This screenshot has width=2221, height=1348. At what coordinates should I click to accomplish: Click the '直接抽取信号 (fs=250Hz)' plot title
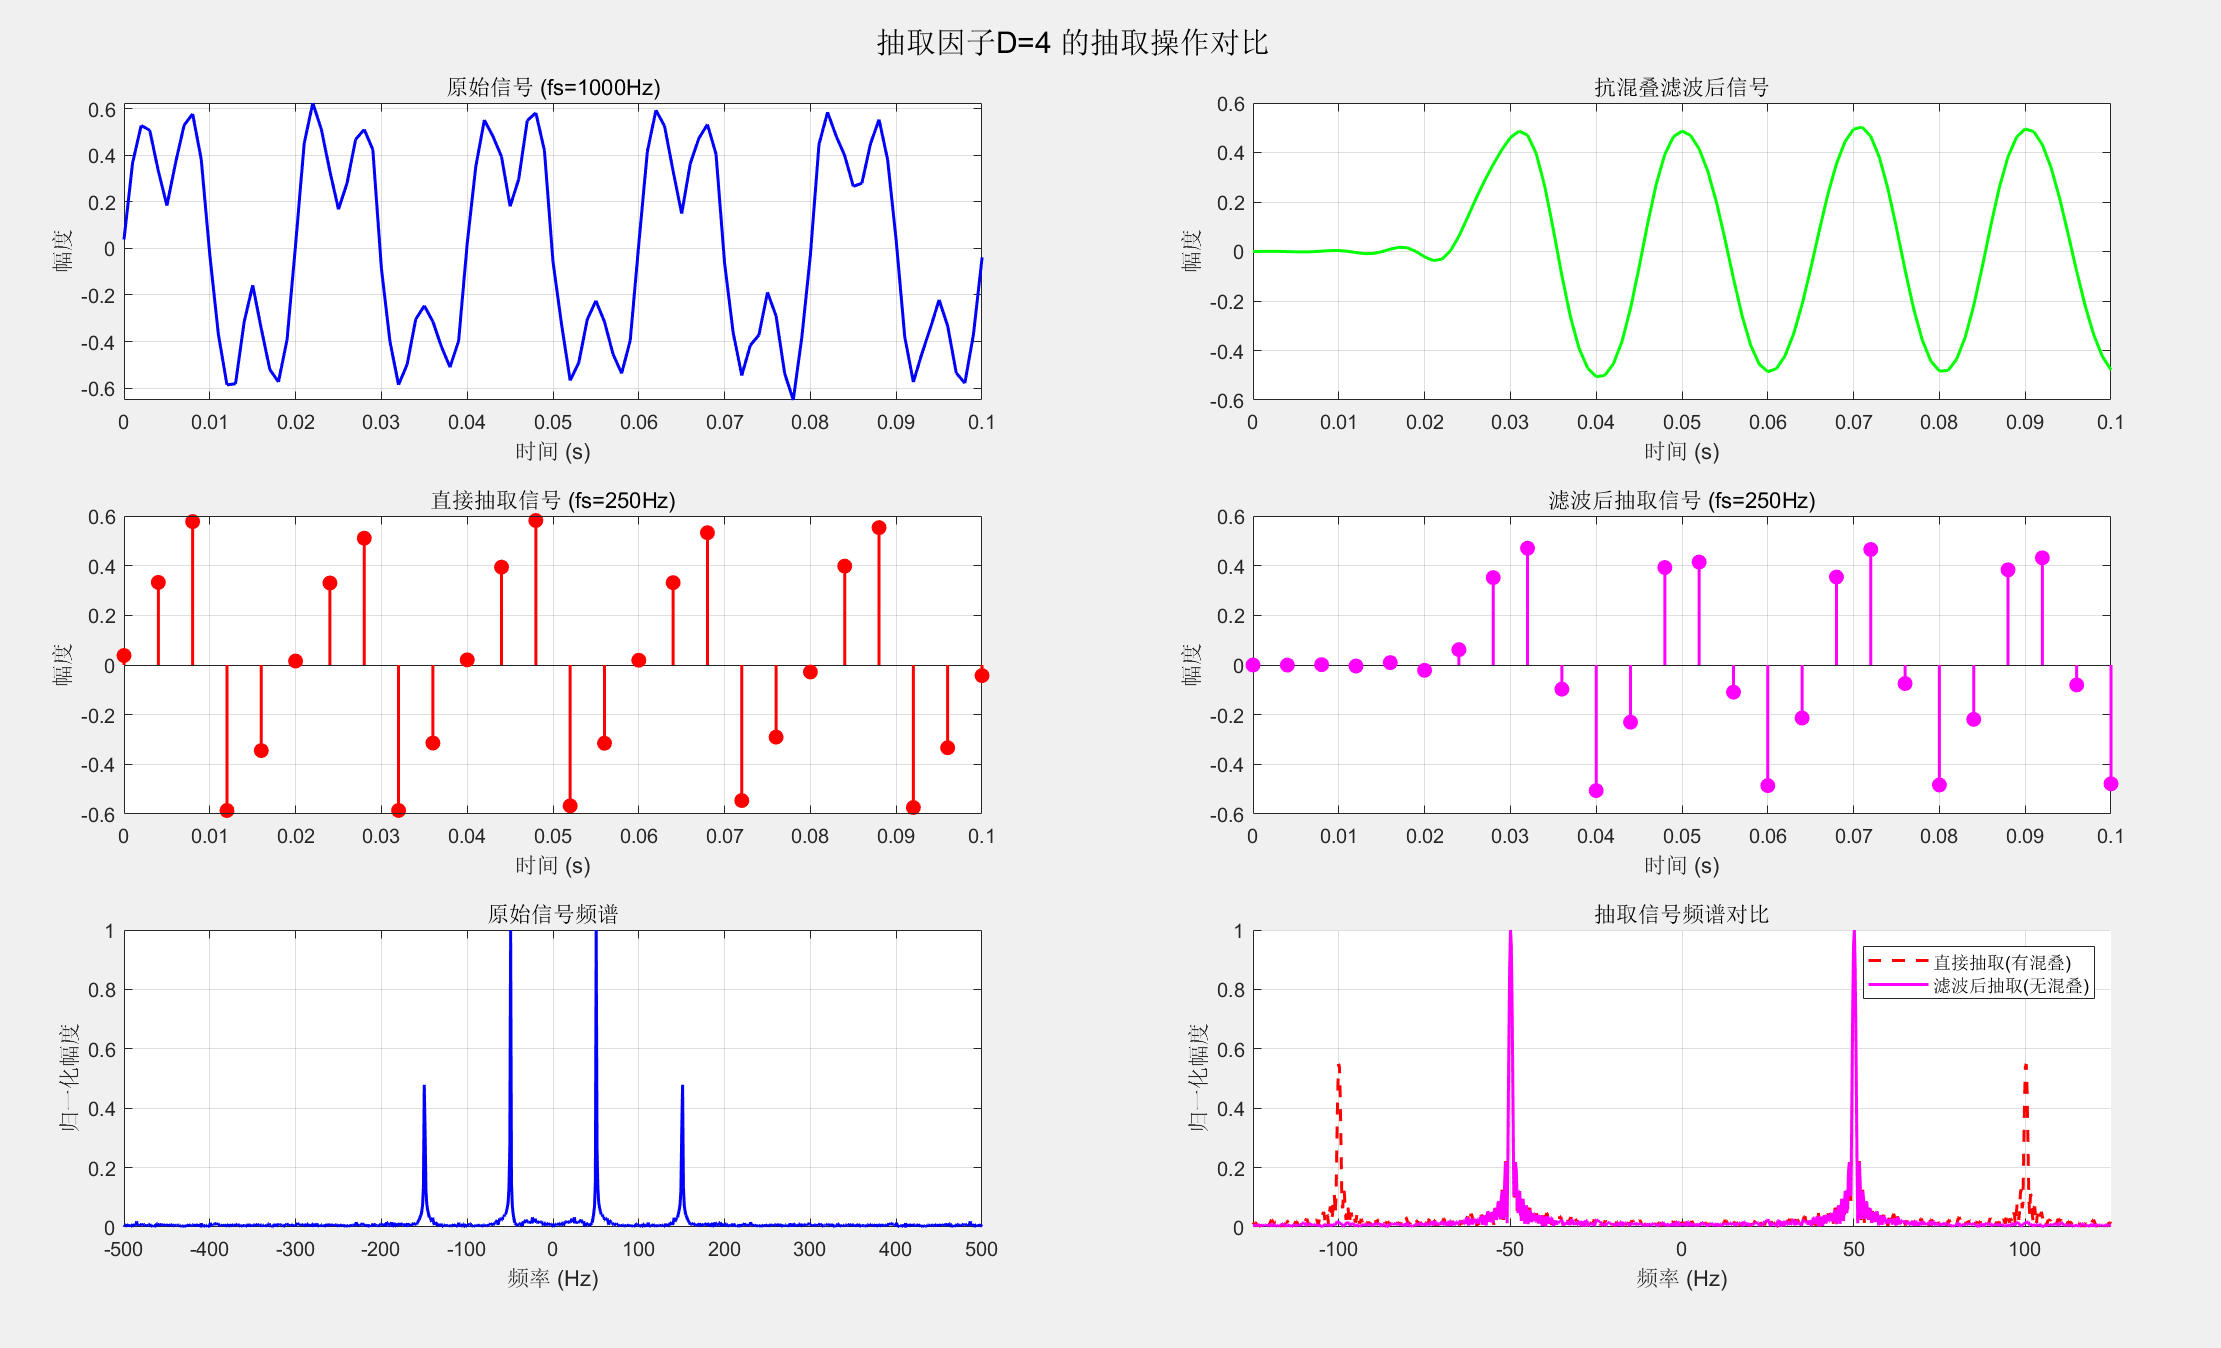coord(552,500)
